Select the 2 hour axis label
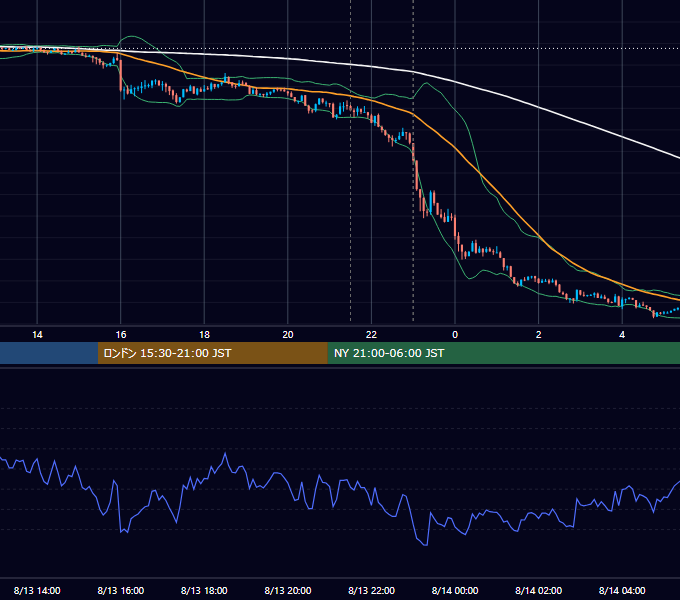Image resolution: width=680 pixels, height=600 pixels. (x=539, y=335)
